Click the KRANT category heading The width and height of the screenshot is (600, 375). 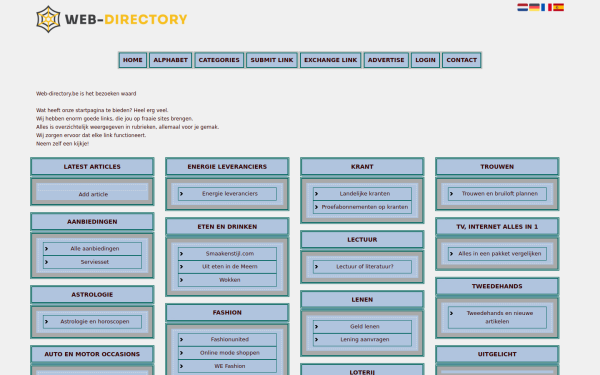pyautogui.click(x=362, y=167)
